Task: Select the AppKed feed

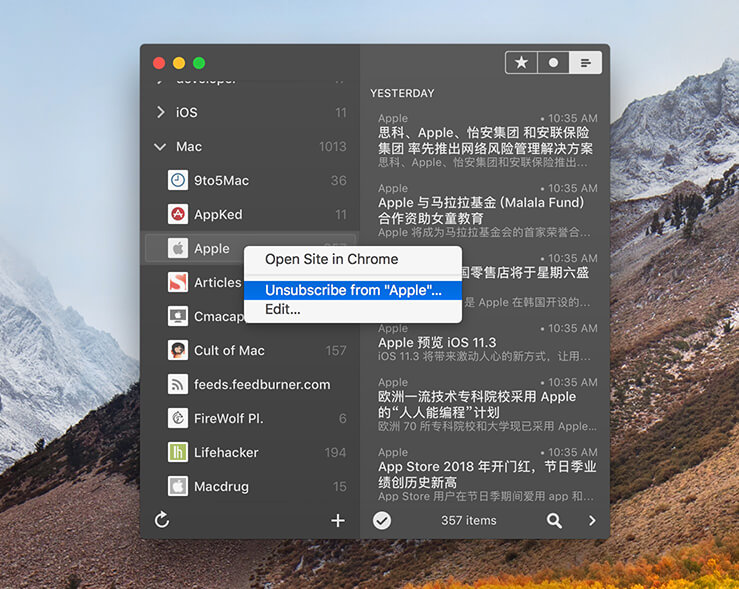Action: (x=250, y=214)
